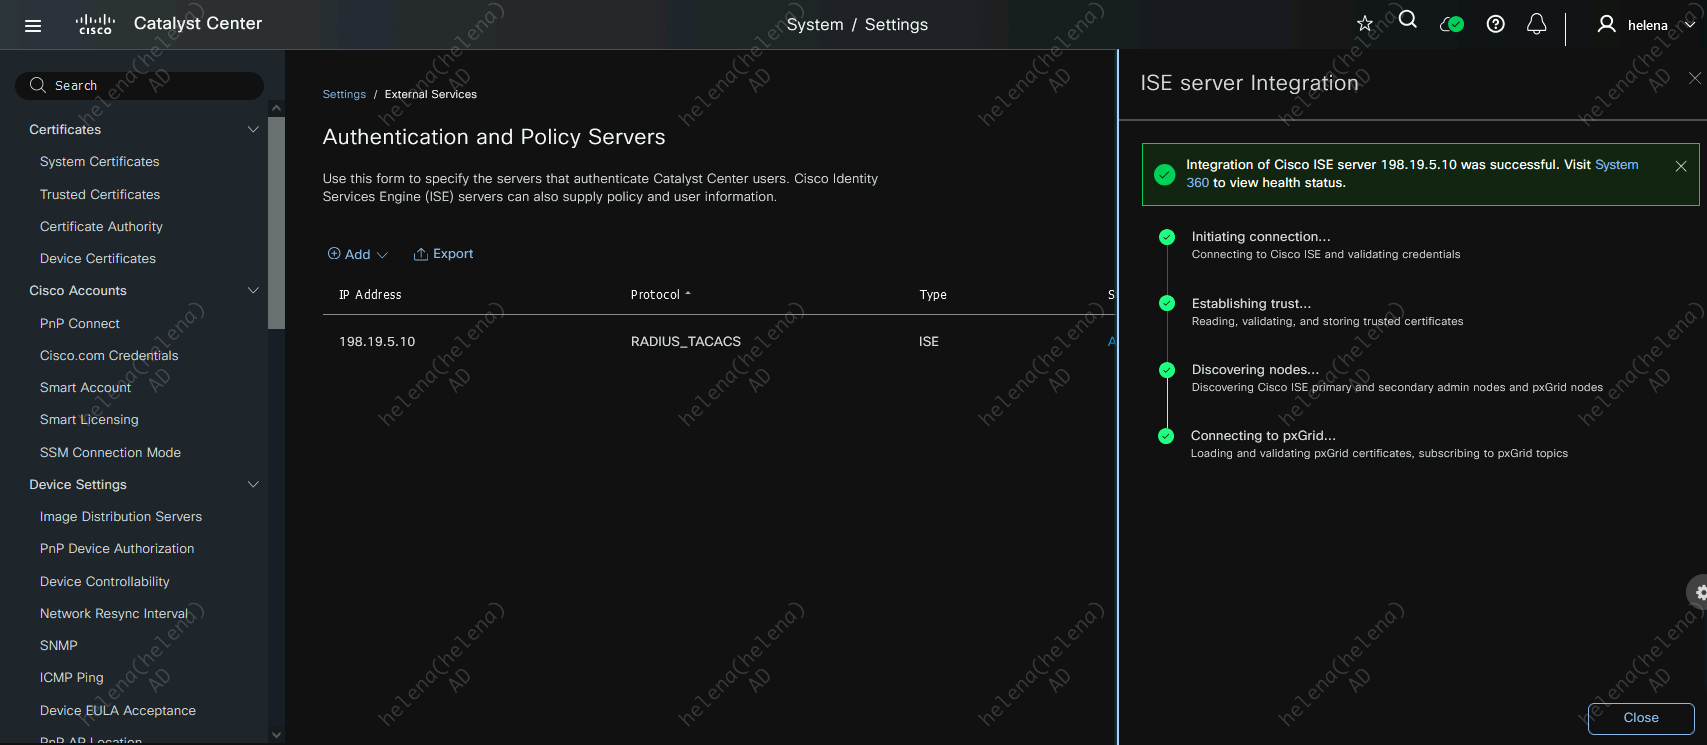Collapse the Certificates section

click(x=253, y=129)
